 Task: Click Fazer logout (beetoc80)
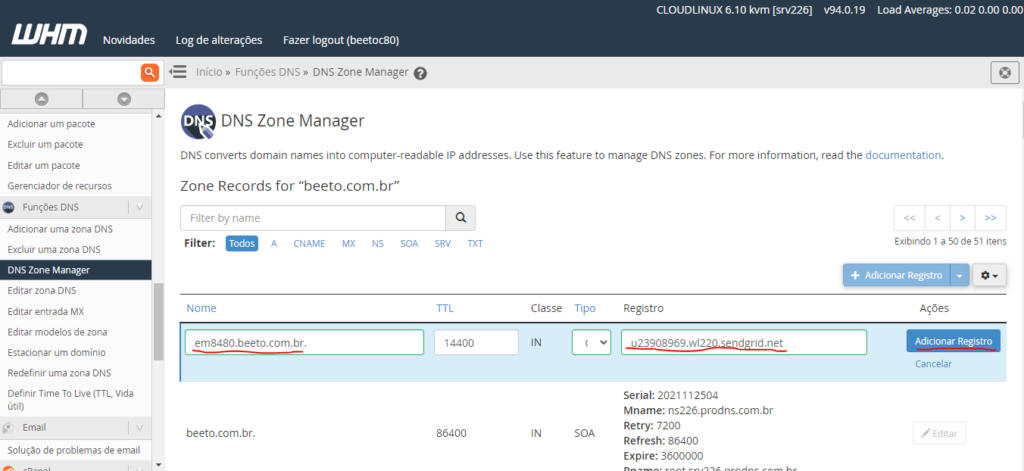point(341,40)
